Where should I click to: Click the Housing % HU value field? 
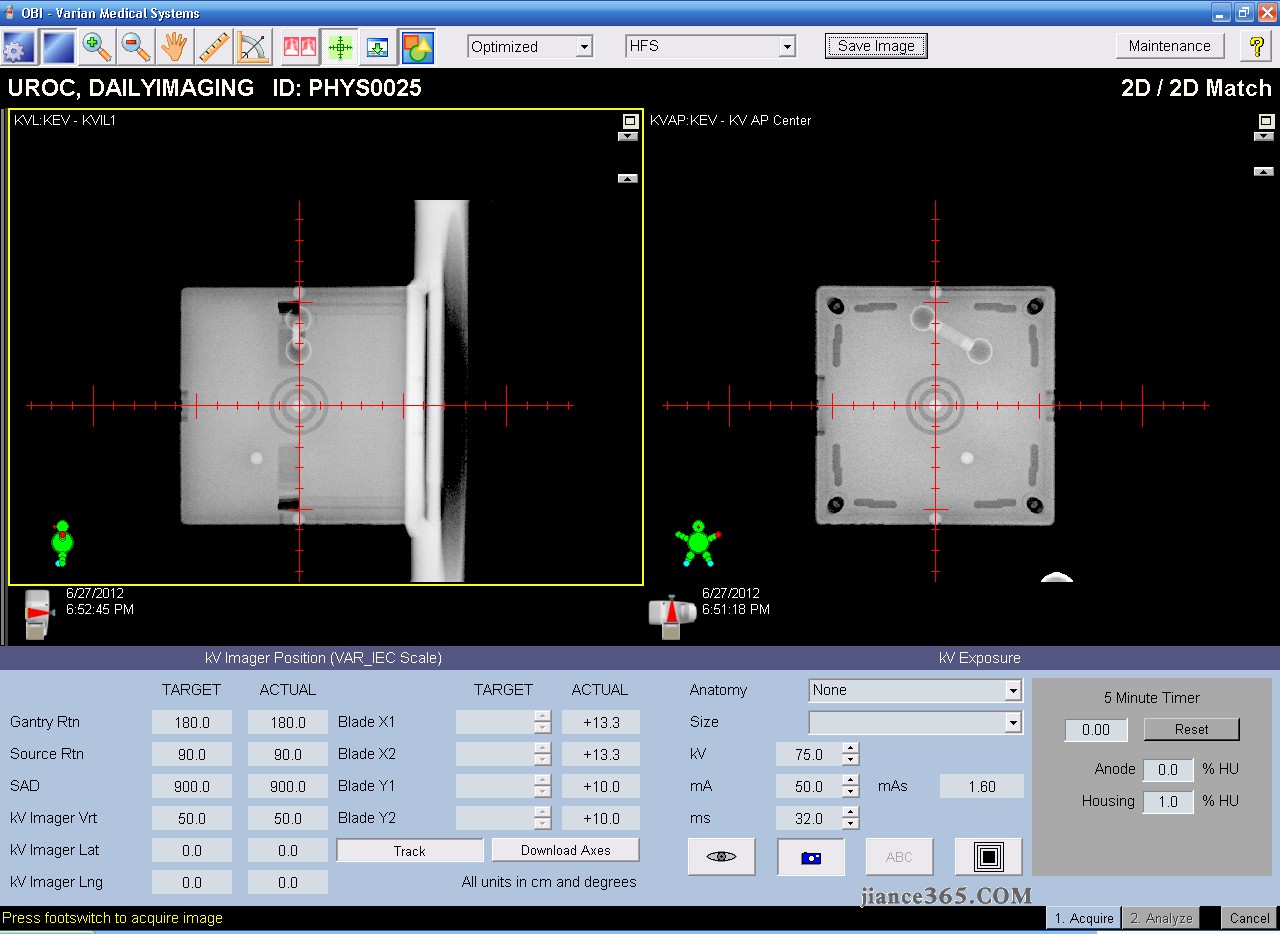[x=1168, y=801]
